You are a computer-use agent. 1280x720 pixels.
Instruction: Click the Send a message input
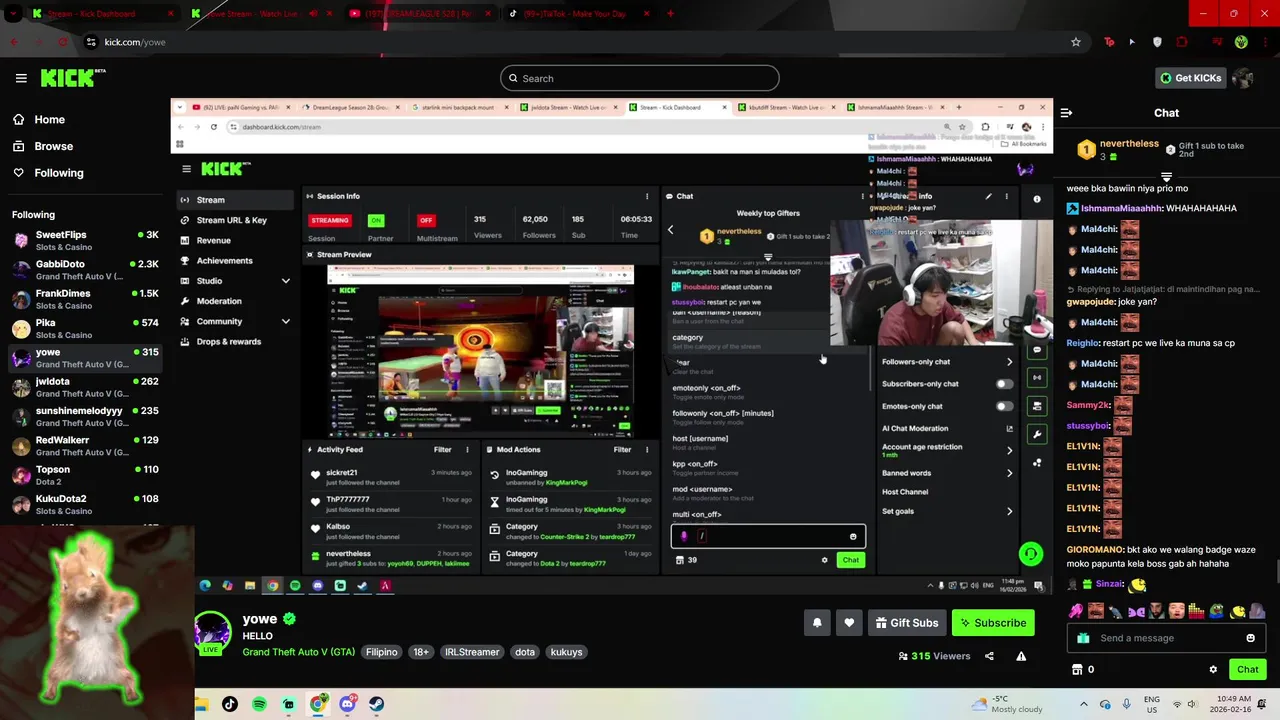pyautogui.click(x=1166, y=638)
